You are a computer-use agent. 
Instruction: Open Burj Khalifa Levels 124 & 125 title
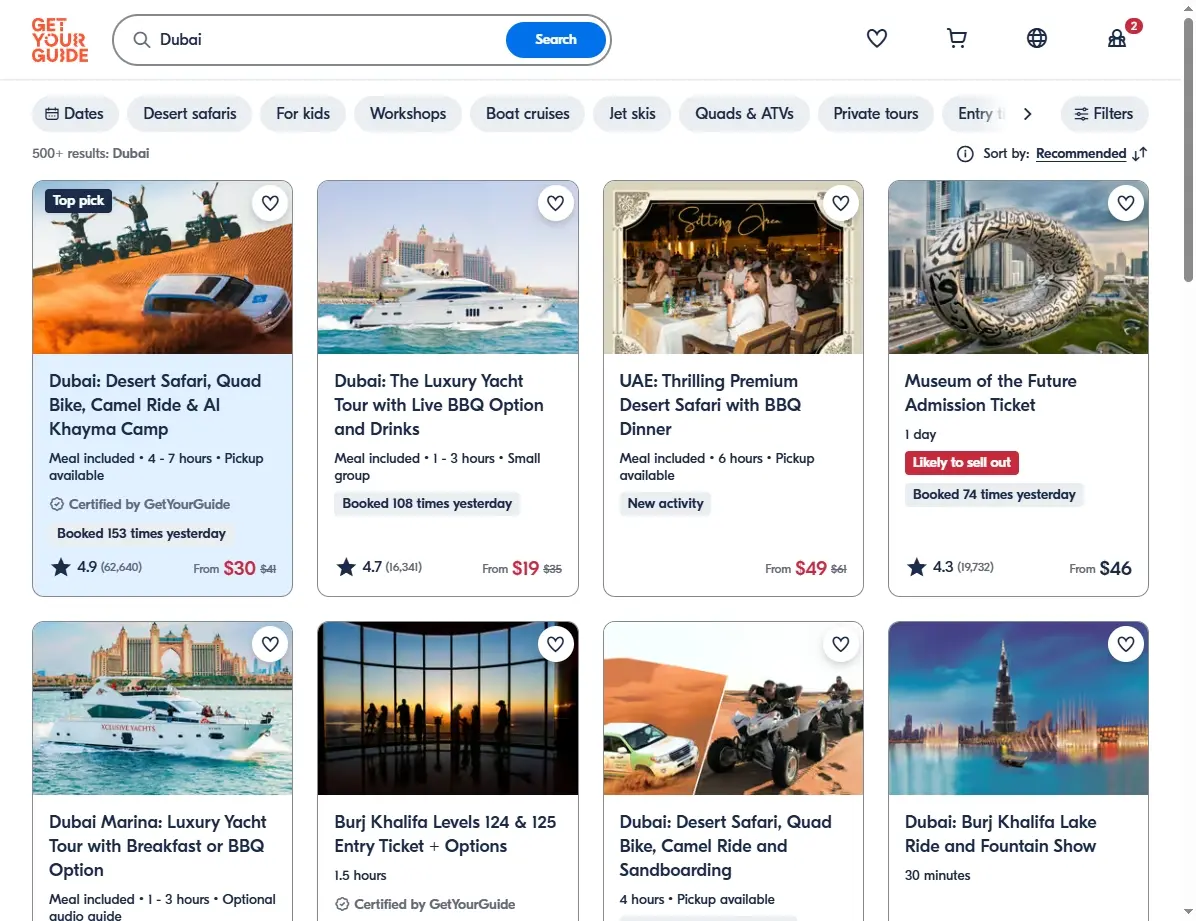pyautogui.click(x=445, y=834)
